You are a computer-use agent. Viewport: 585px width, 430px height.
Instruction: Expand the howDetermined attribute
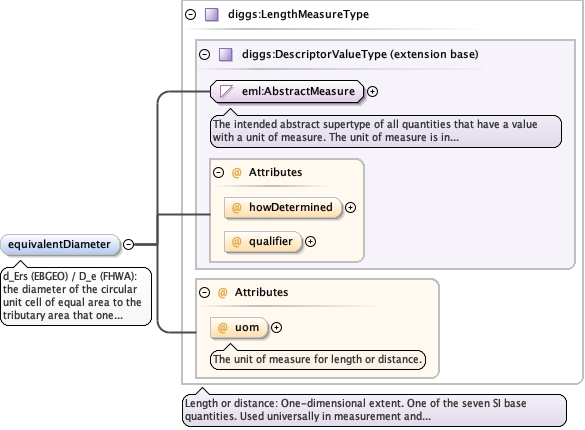point(350,207)
